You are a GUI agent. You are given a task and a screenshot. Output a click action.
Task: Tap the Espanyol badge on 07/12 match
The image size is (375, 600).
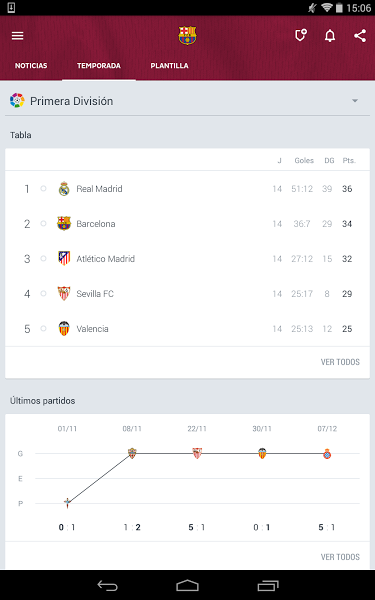click(x=327, y=454)
